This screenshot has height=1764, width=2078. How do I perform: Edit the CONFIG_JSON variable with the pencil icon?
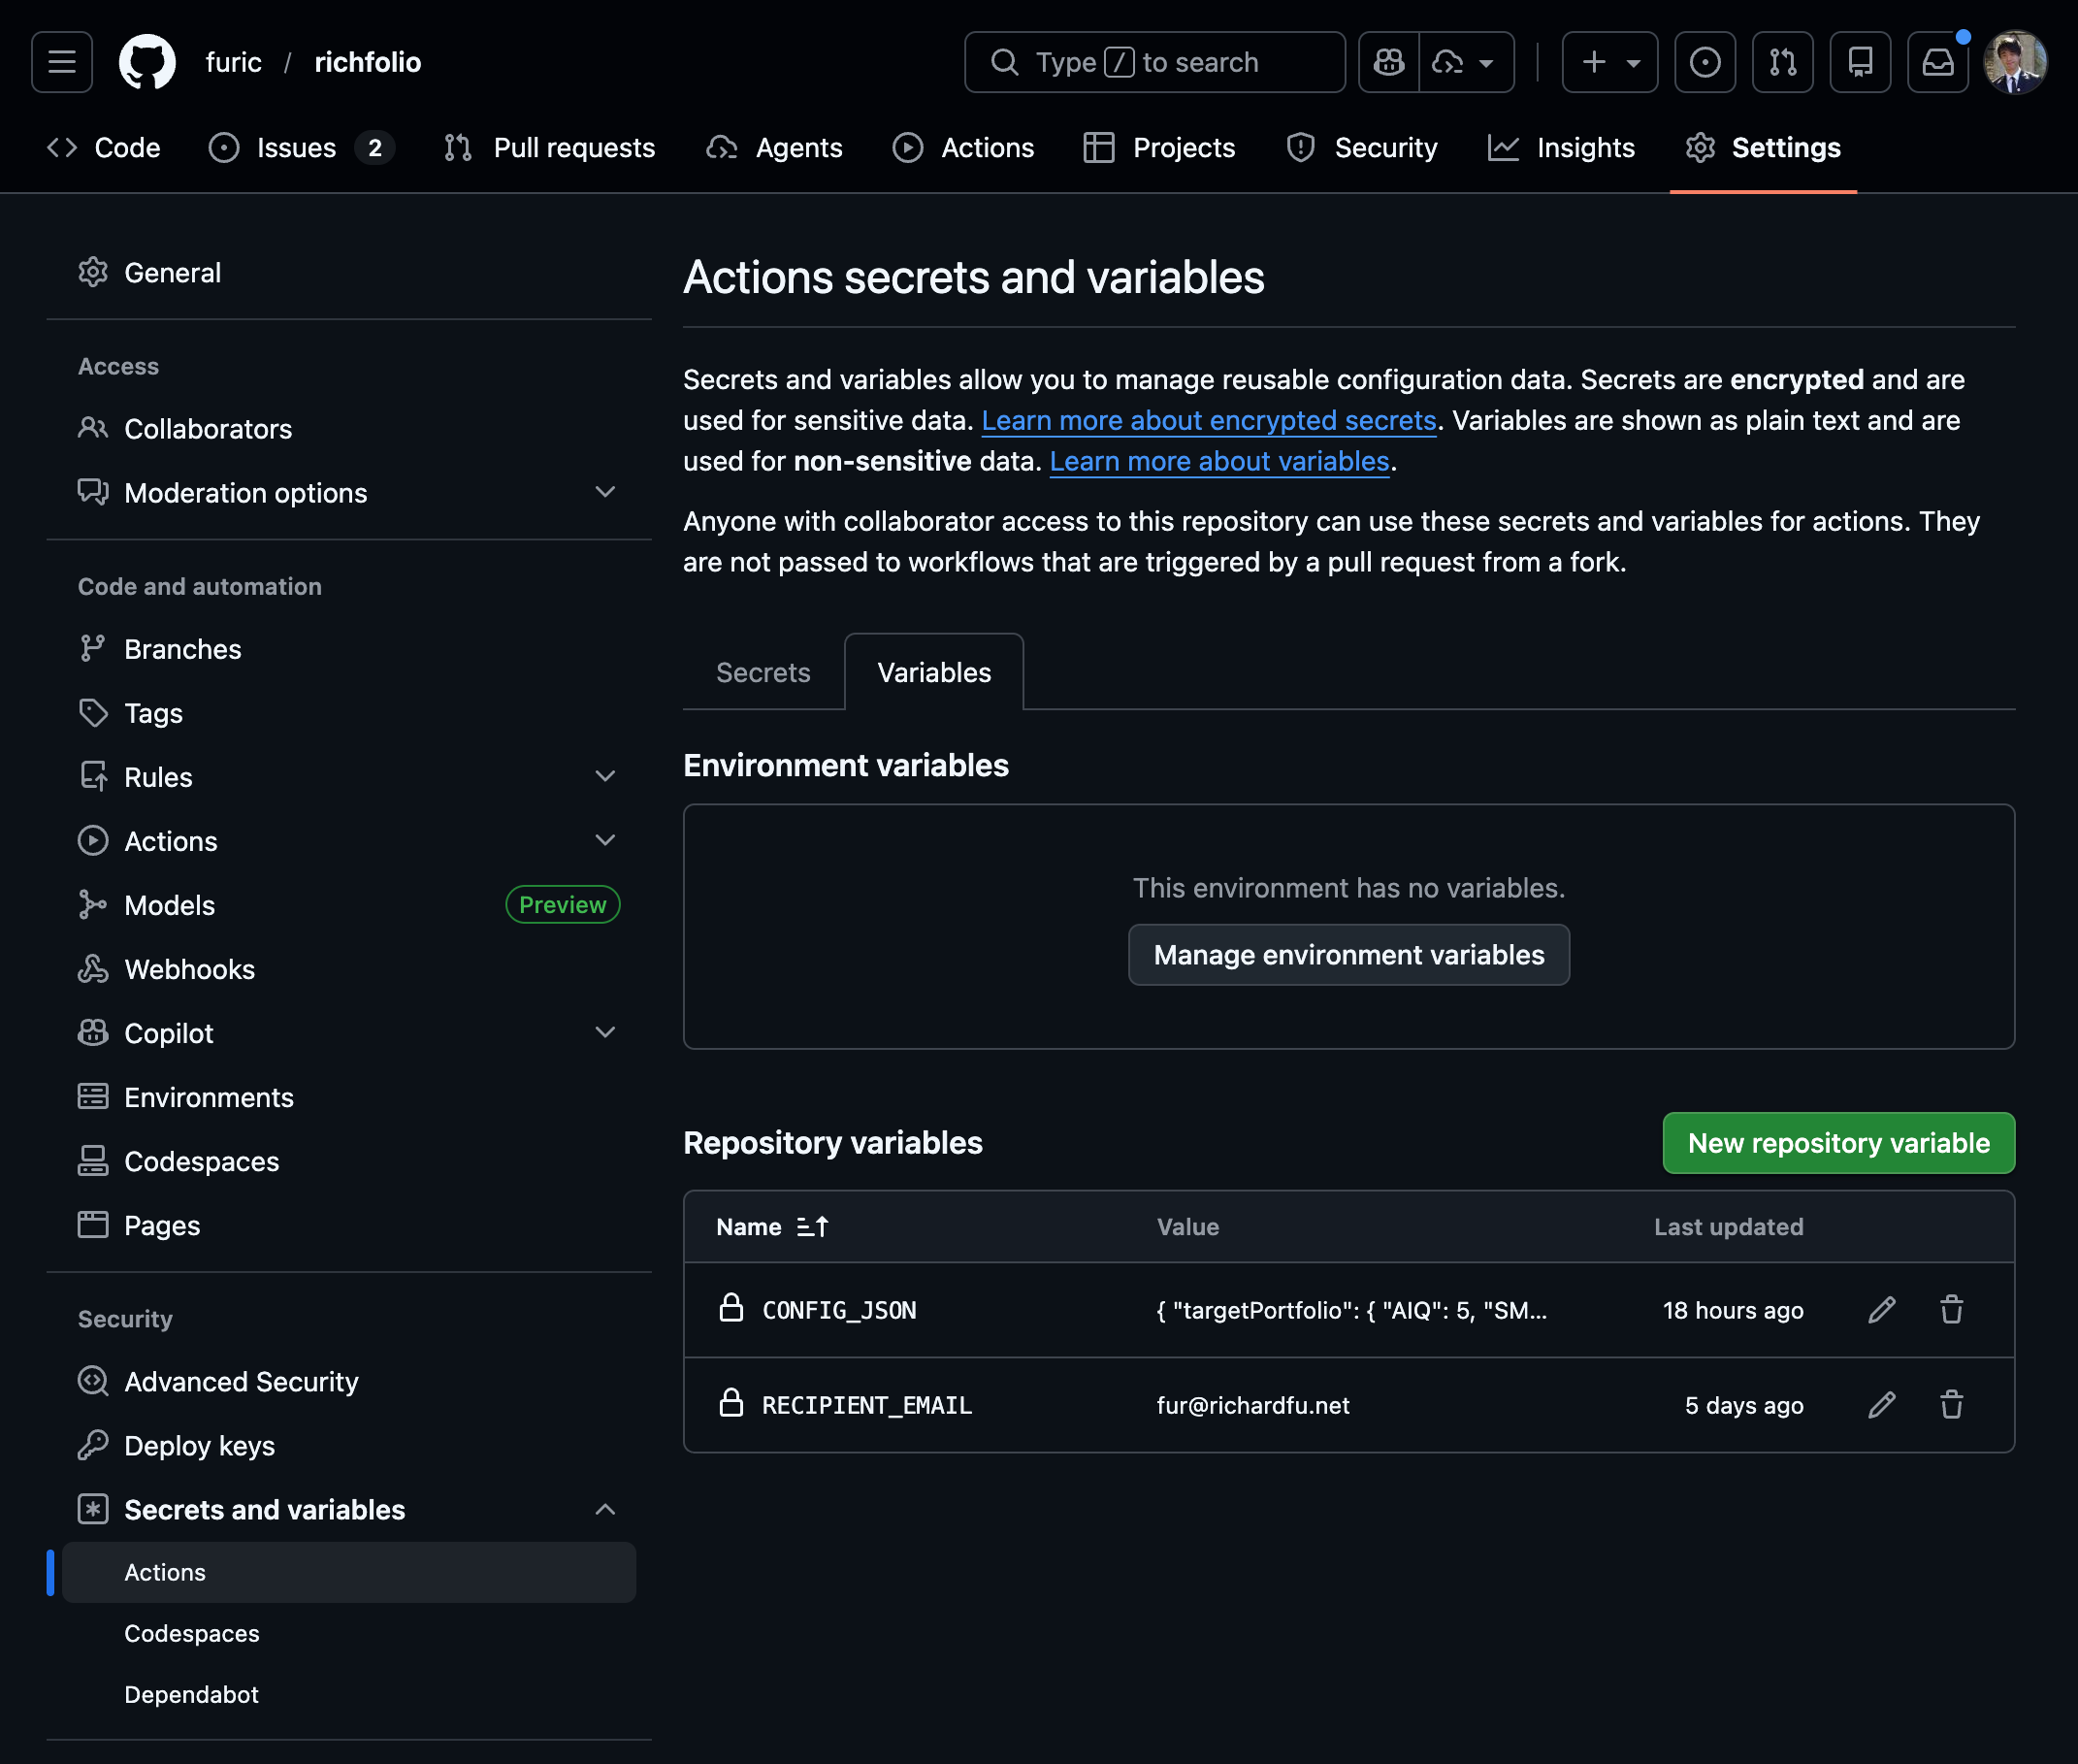(1882, 1310)
